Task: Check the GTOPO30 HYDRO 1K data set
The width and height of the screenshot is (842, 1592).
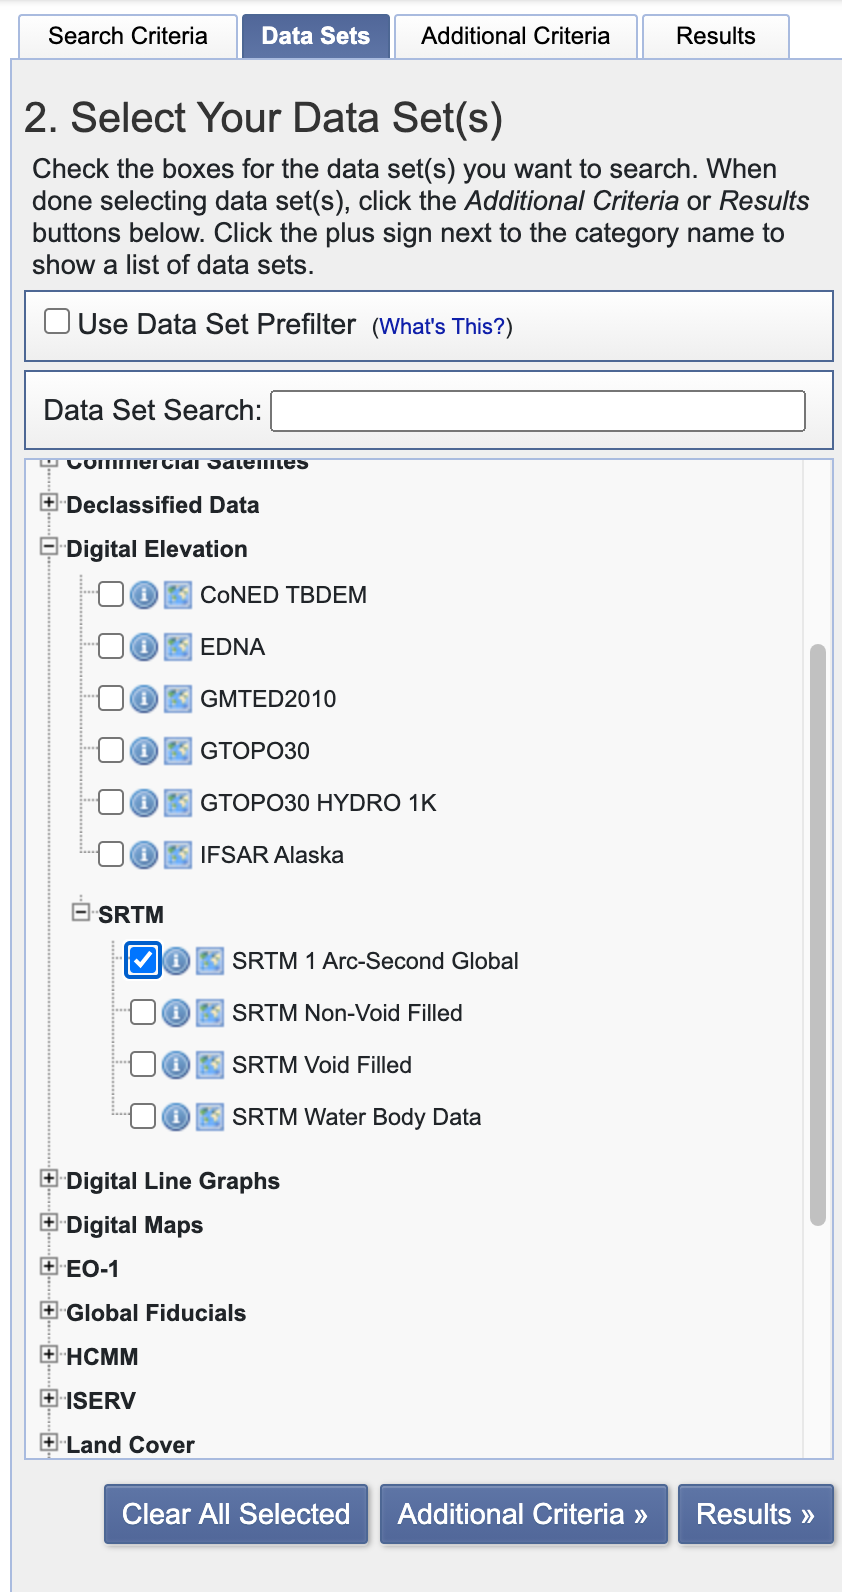Action: [111, 803]
